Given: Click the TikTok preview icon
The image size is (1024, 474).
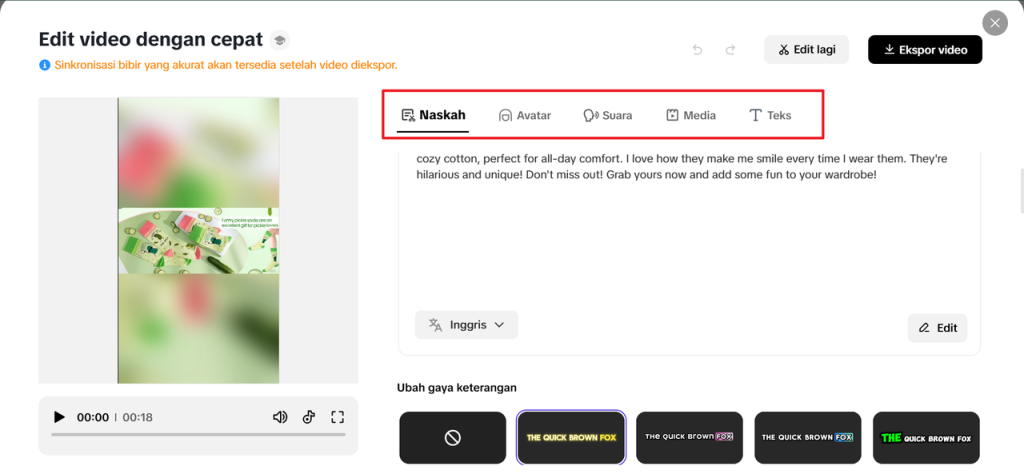Looking at the screenshot, I should pyautogui.click(x=309, y=417).
